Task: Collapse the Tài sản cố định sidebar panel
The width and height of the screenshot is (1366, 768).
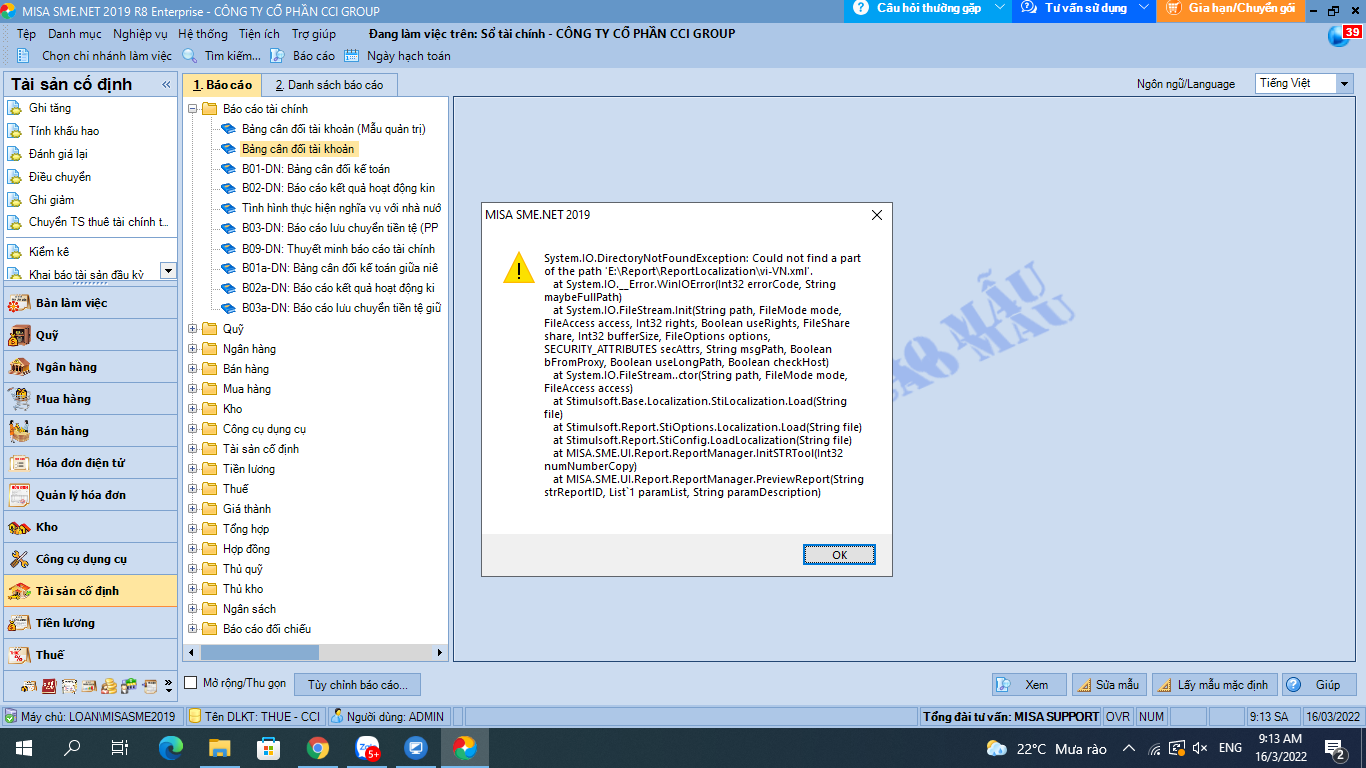Action: (x=167, y=85)
